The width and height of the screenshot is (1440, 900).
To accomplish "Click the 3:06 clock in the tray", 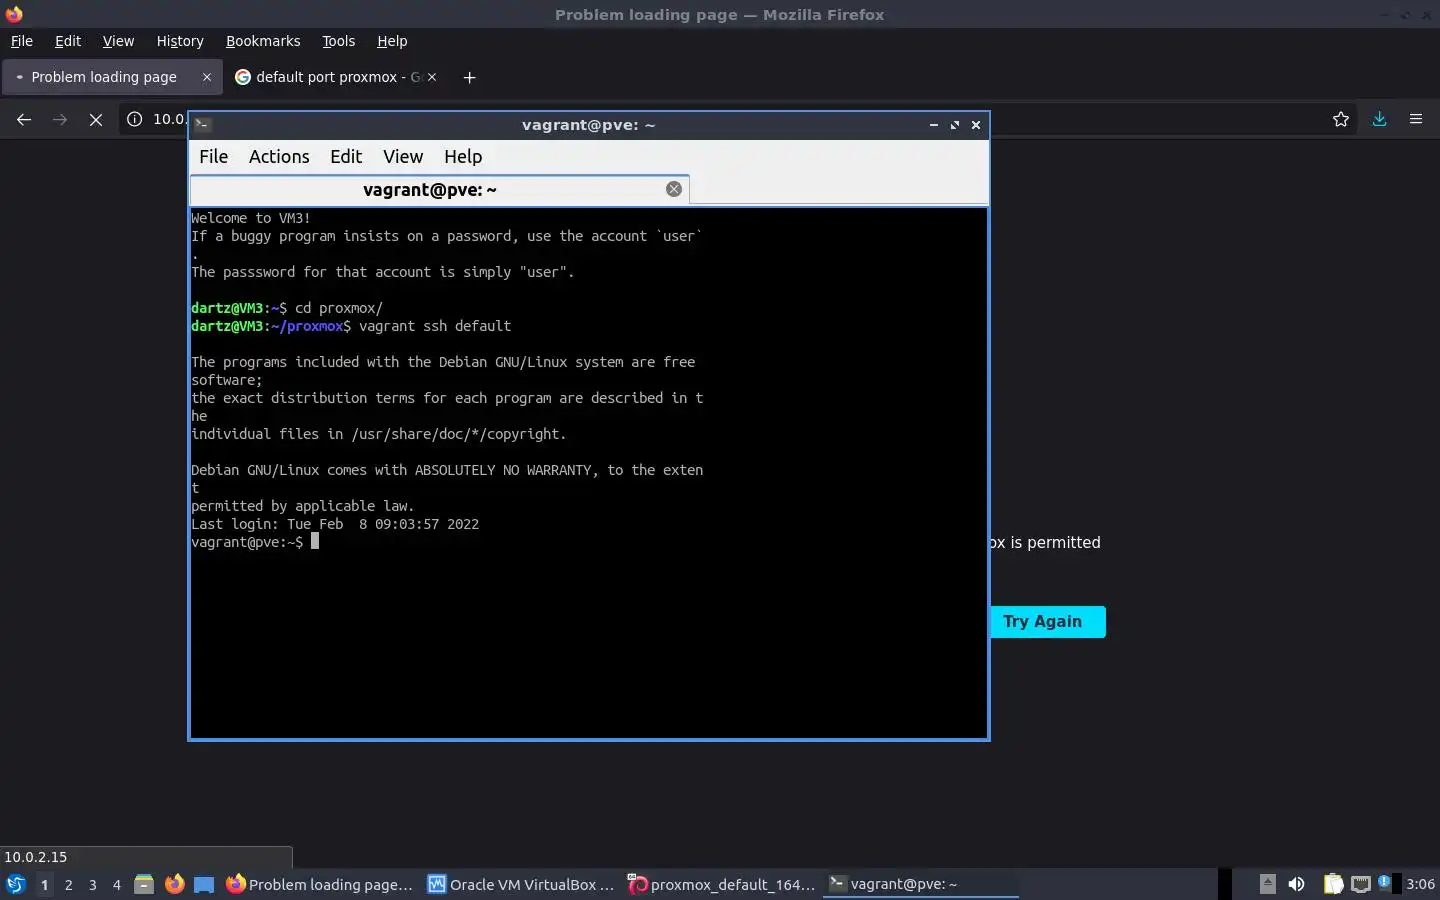I will tap(1420, 884).
